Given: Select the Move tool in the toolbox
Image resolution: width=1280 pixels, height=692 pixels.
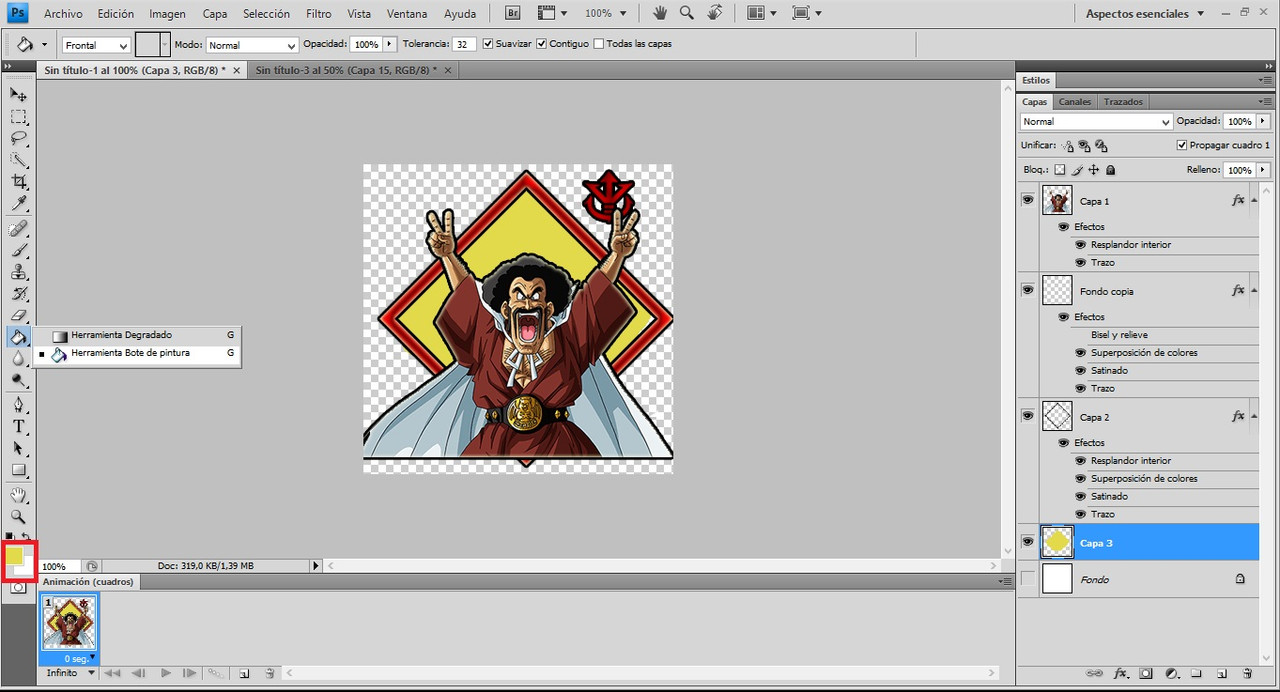Looking at the screenshot, I should pos(18,94).
